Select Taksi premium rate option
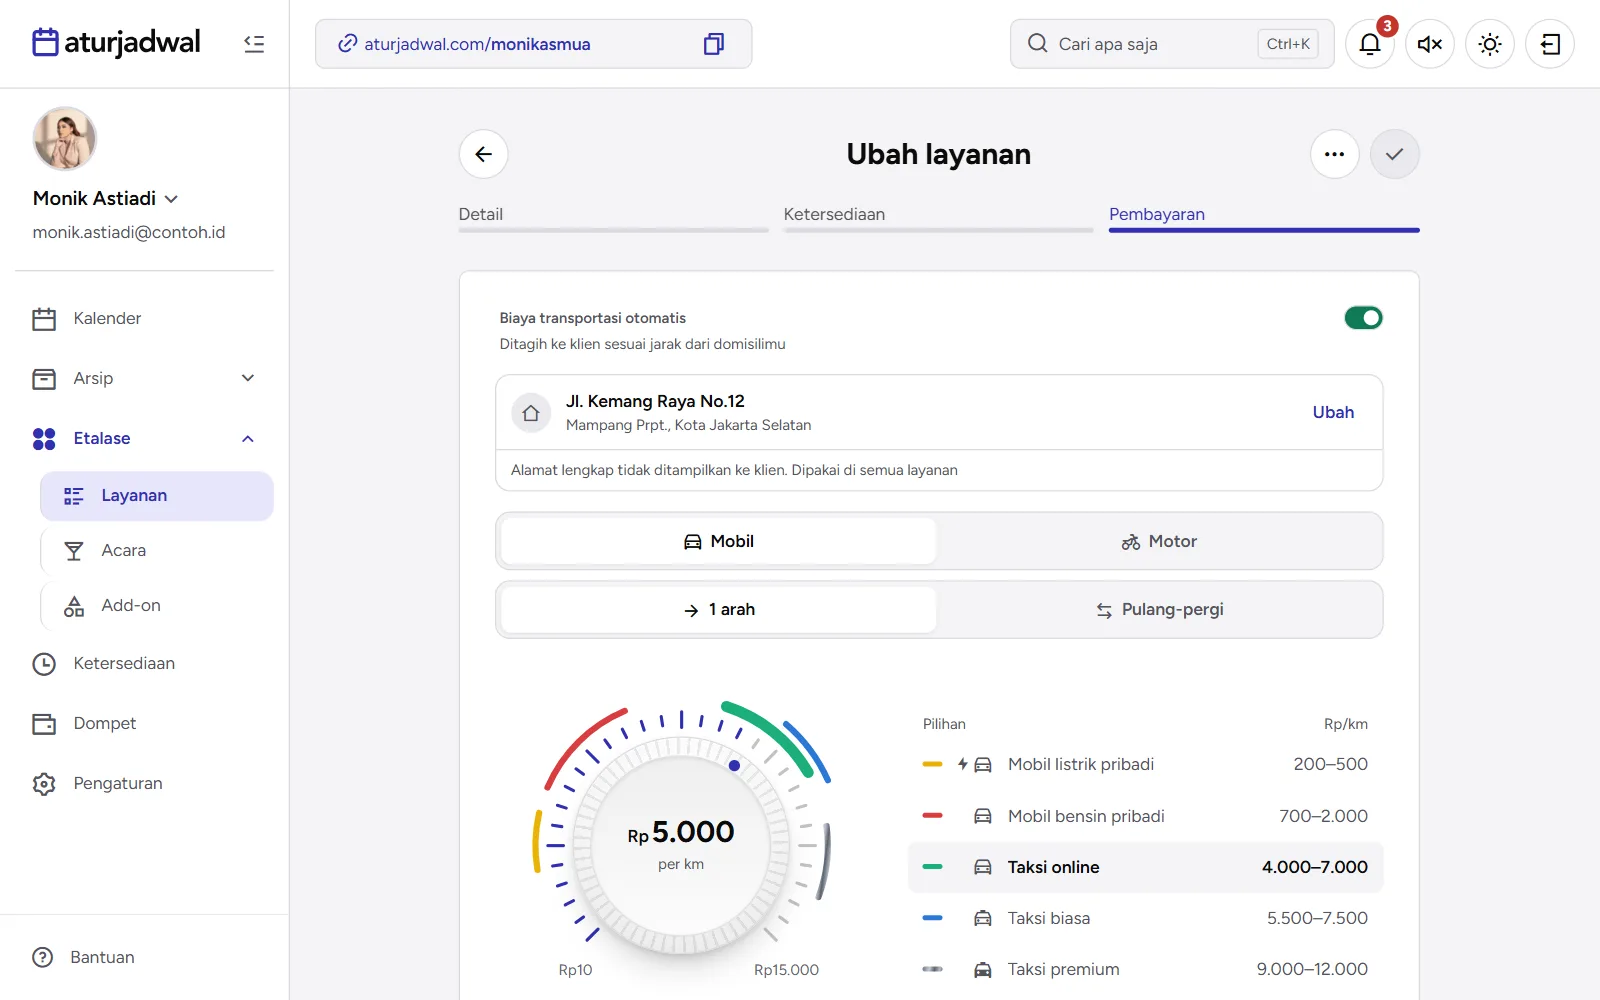Screen dimensions: 1600x1000 pos(1145,969)
